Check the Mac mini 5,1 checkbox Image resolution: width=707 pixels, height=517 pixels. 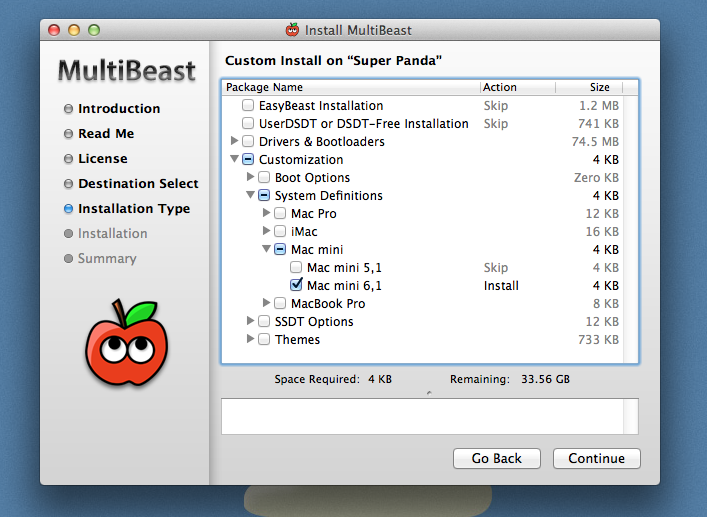(x=296, y=267)
